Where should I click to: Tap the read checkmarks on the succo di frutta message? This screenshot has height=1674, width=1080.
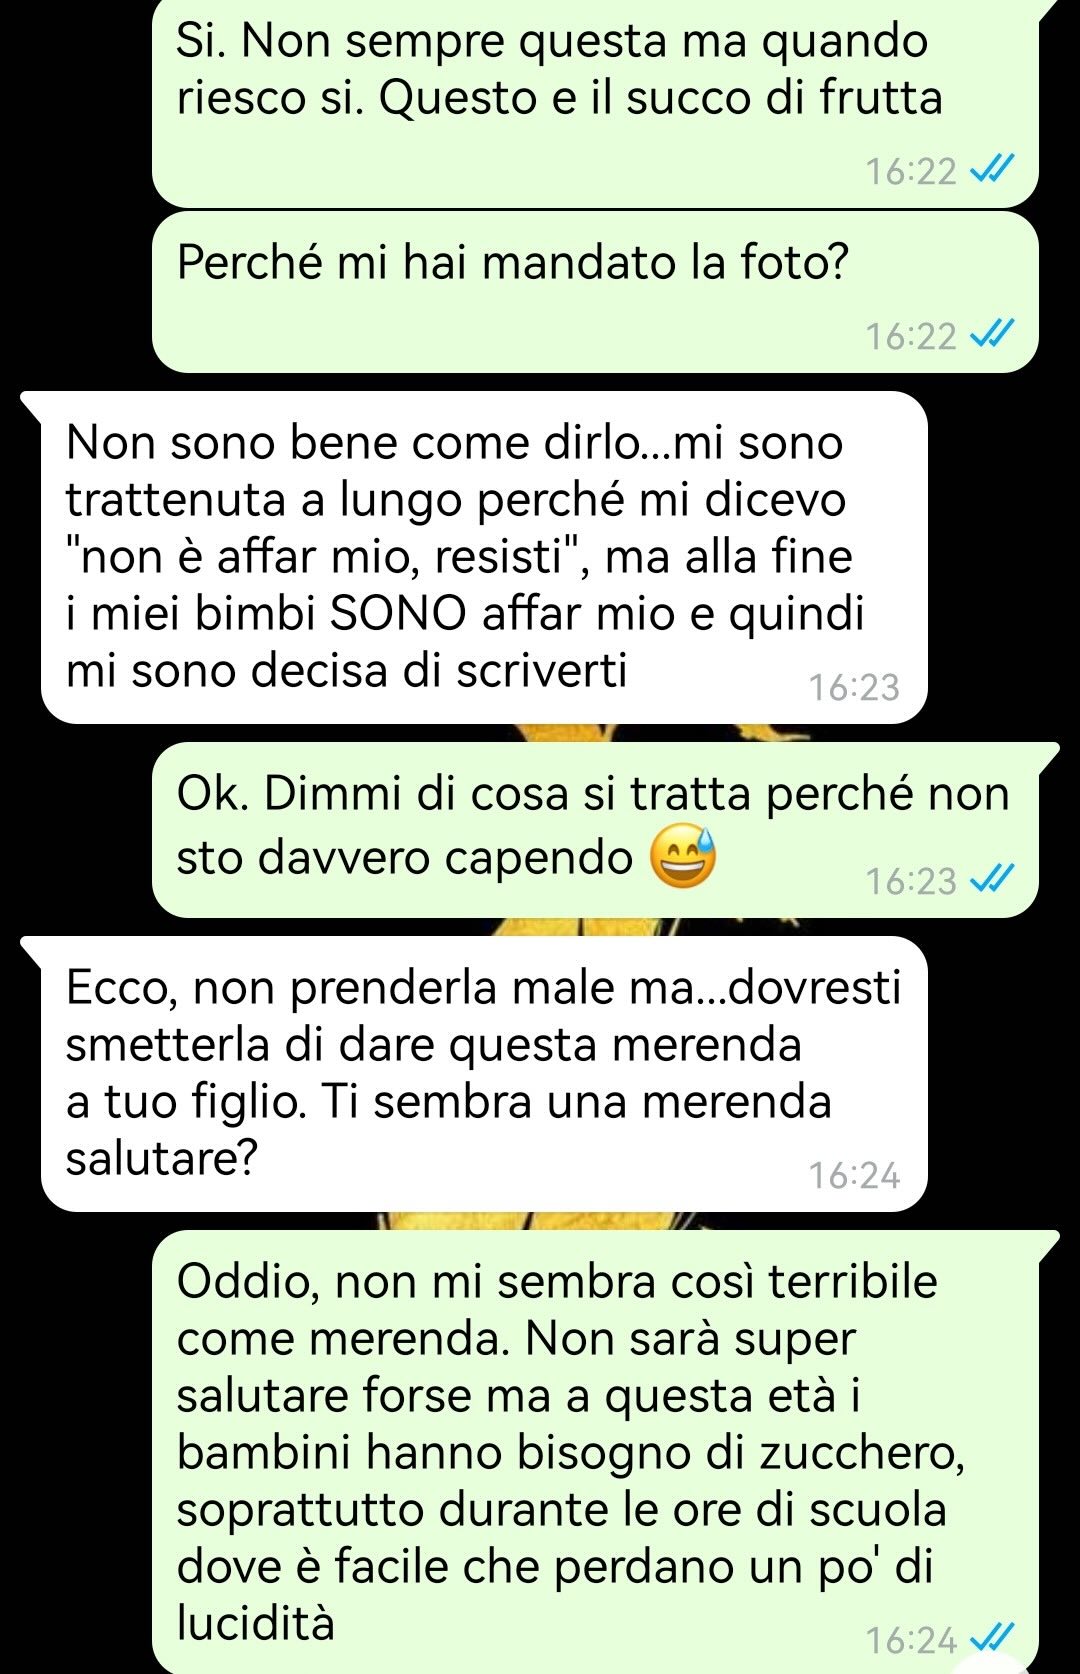(x=993, y=170)
